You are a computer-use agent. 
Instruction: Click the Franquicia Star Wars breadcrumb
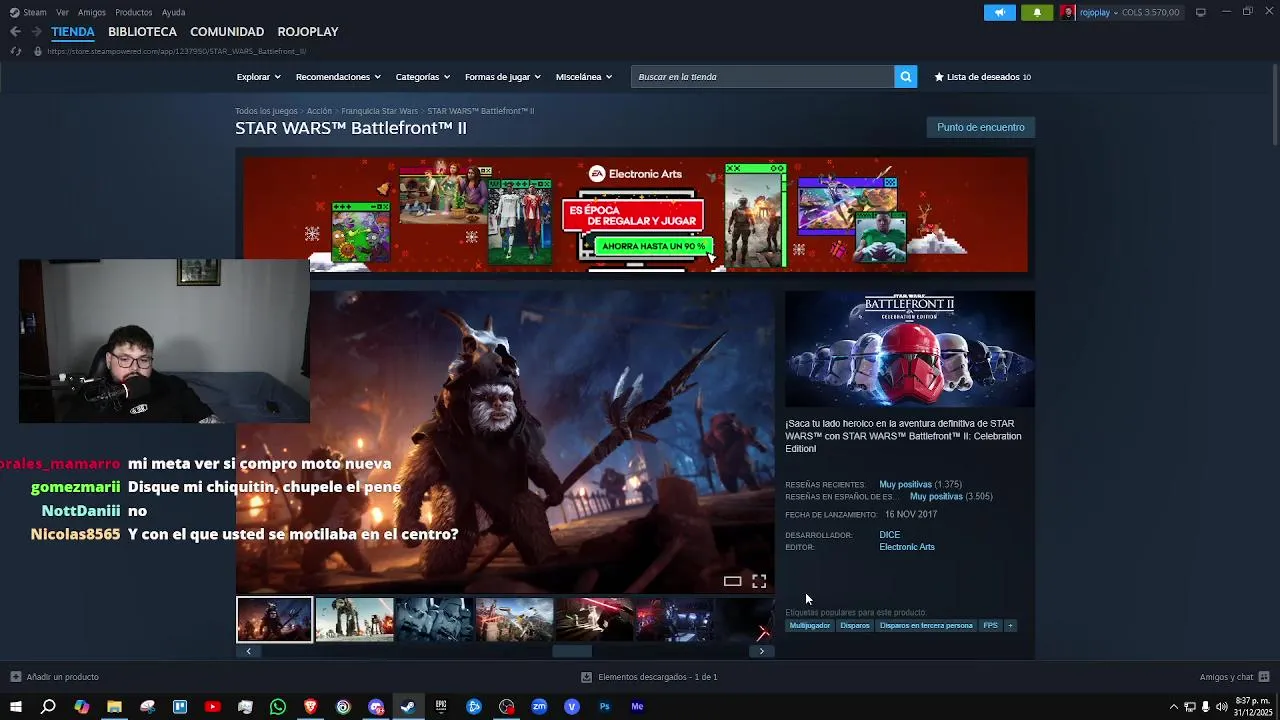click(379, 111)
